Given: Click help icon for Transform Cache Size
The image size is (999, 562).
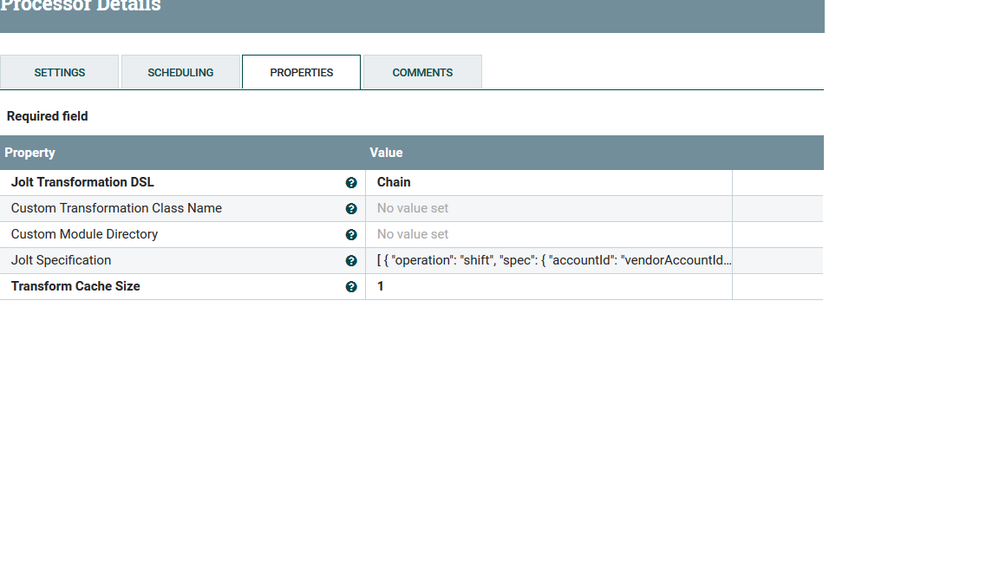Looking at the screenshot, I should (351, 287).
